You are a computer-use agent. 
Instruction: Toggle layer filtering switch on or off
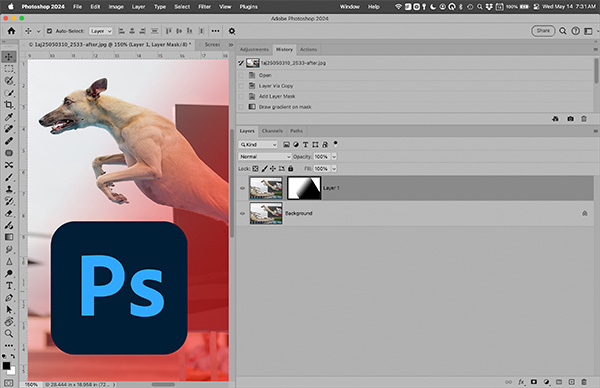point(336,144)
